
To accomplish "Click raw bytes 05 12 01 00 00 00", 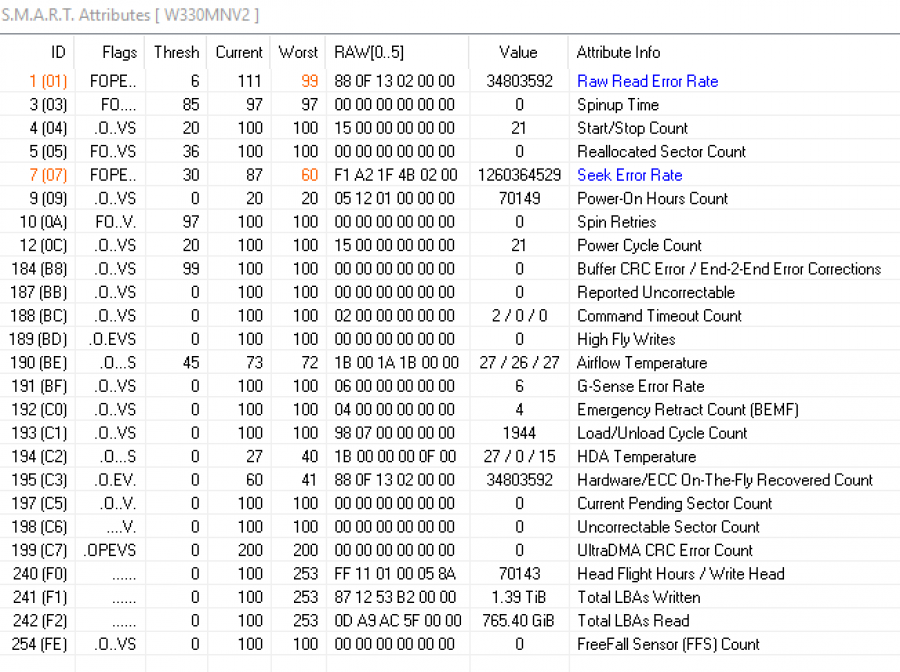I will 395,198.
